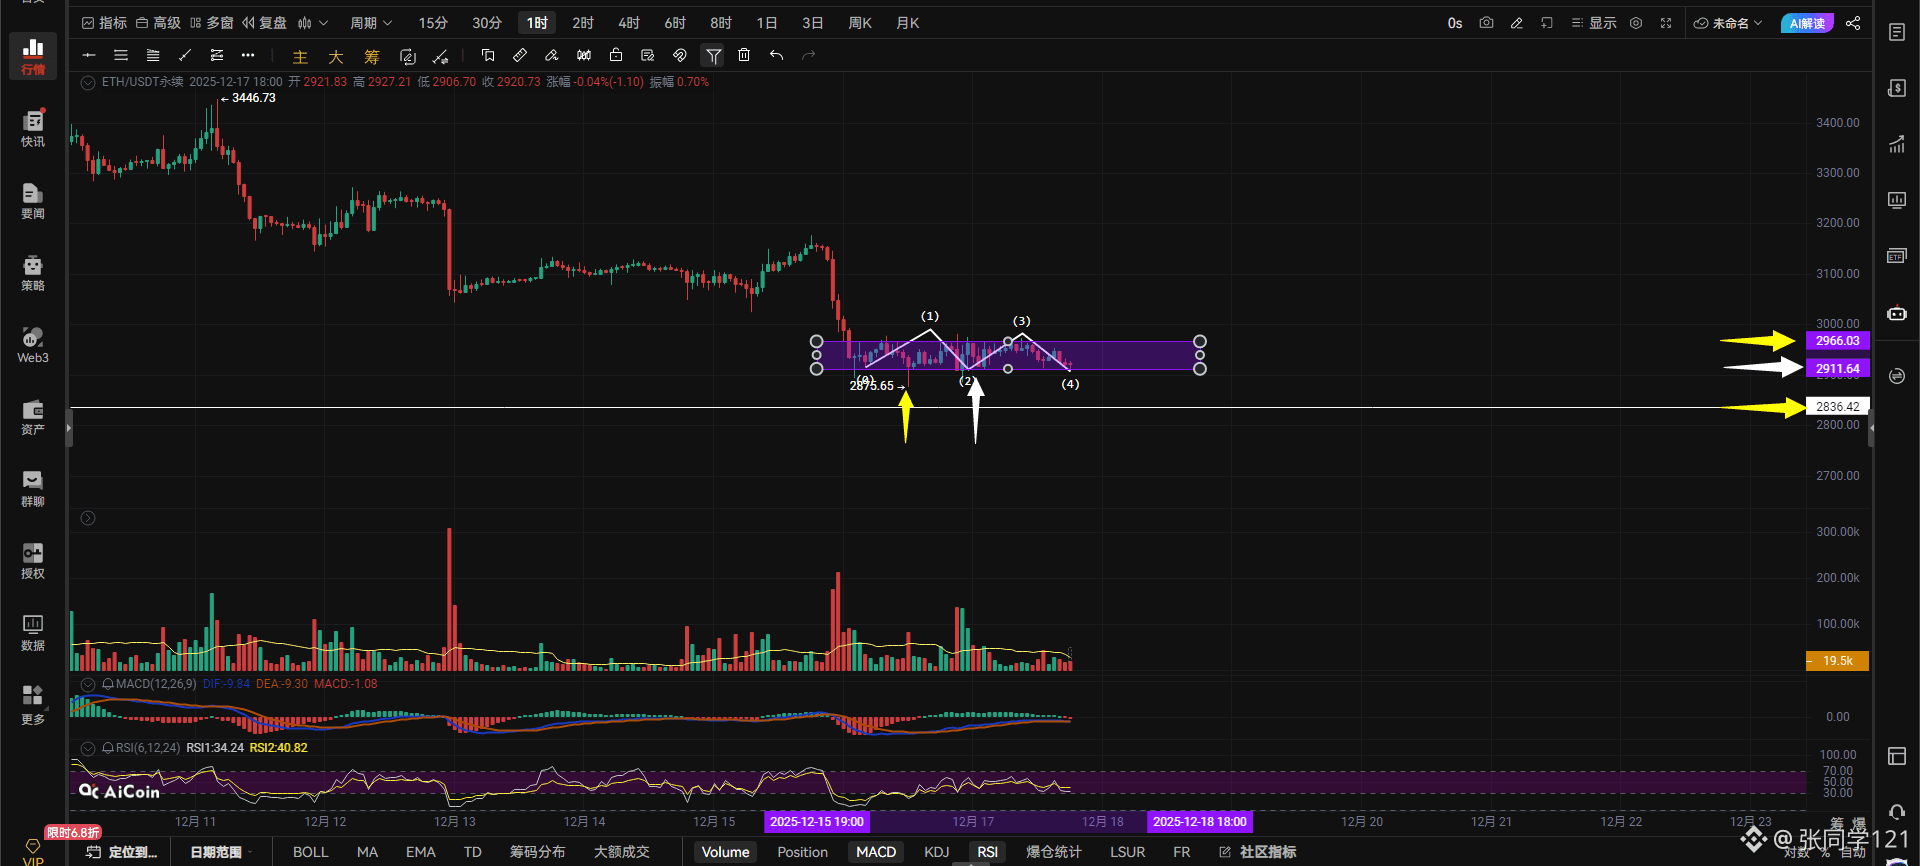The height and width of the screenshot is (866, 1920).
Task: Open the 指标 indicators button
Action: [x=105, y=22]
